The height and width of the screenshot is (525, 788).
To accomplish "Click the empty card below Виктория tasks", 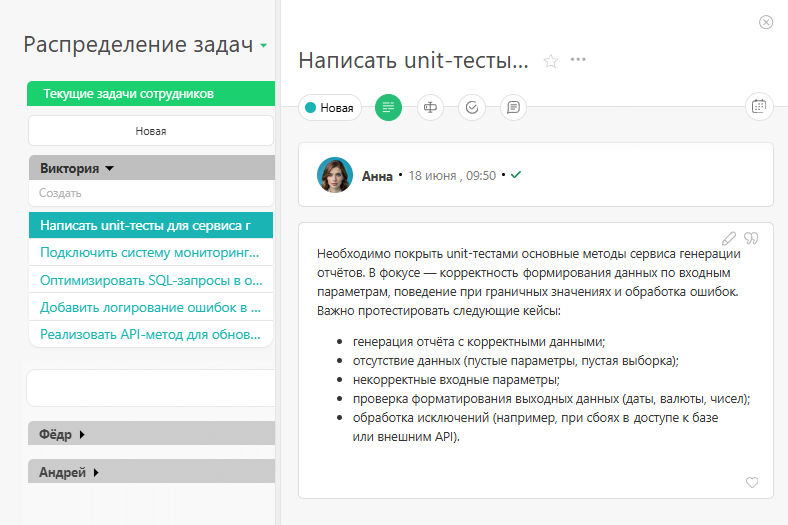I will coord(151,388).
